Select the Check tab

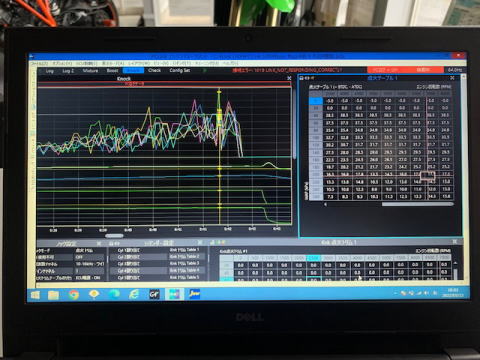[x=154, y=70]
